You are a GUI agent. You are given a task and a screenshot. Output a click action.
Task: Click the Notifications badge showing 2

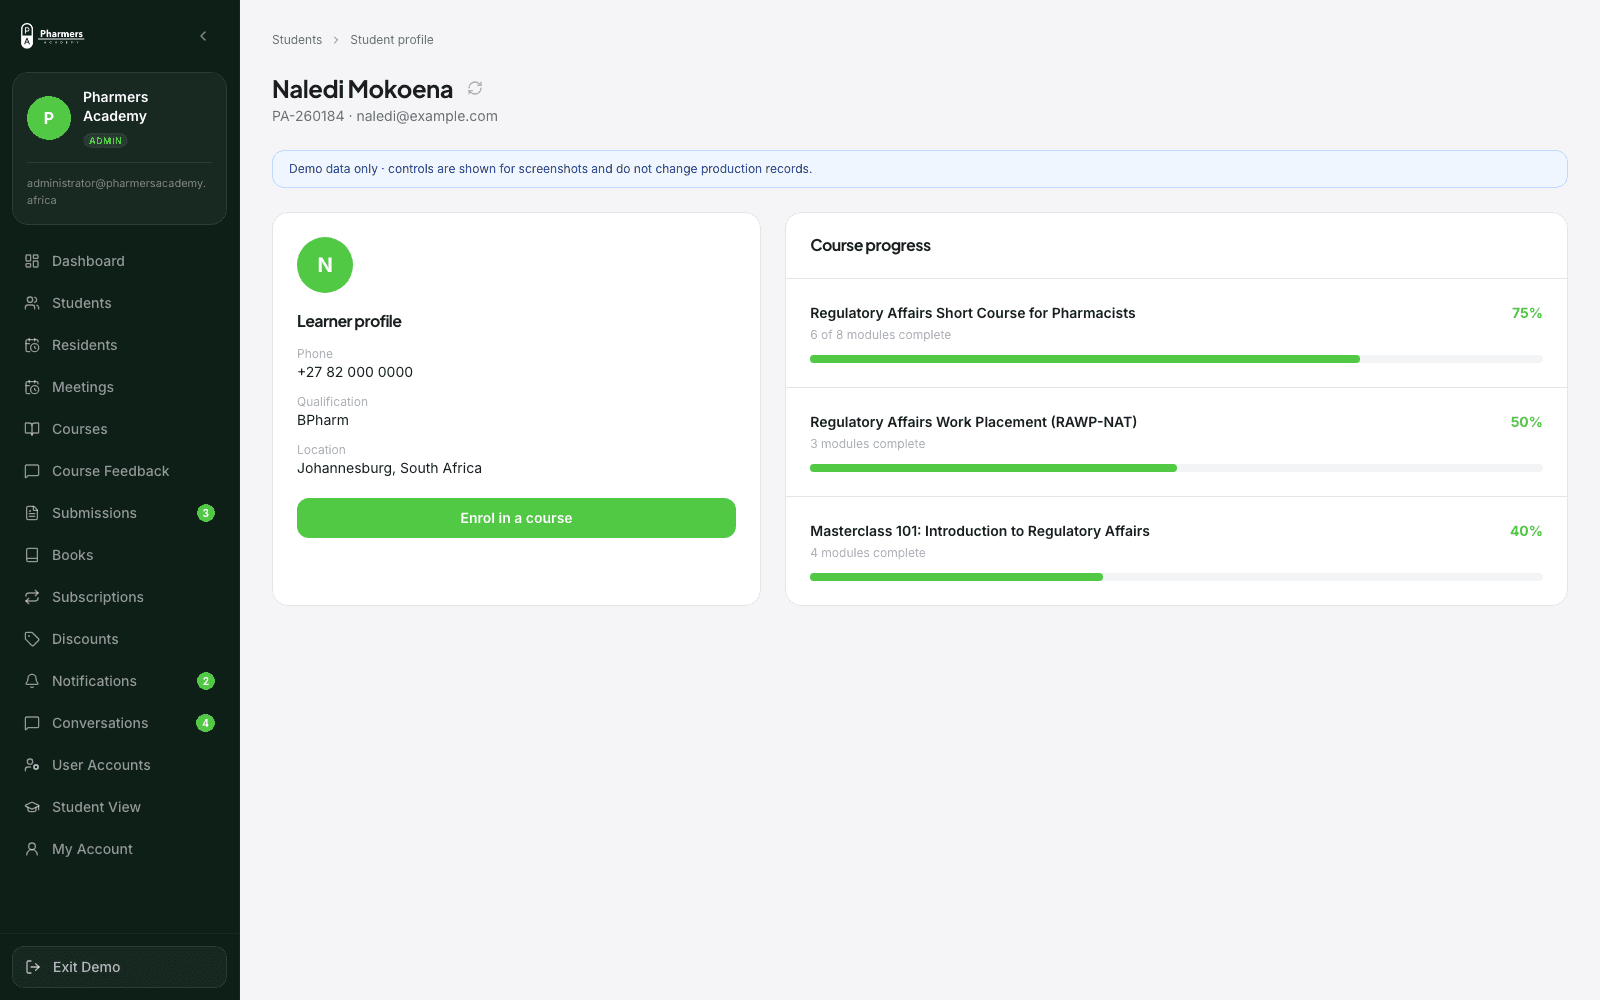(x=206, y=681)
